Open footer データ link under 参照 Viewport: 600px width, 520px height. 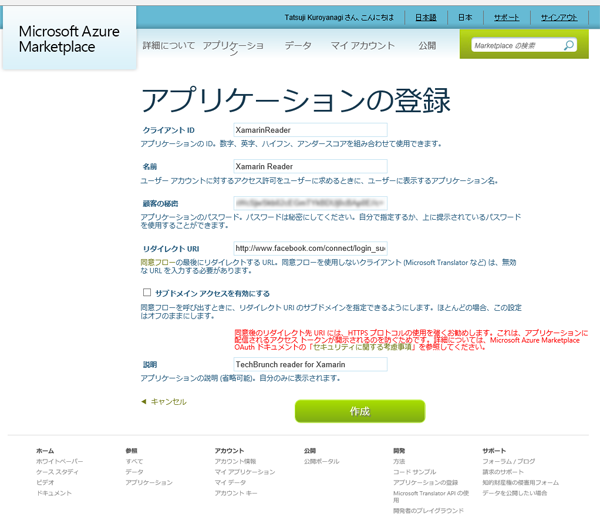click(x=134, y=472)
